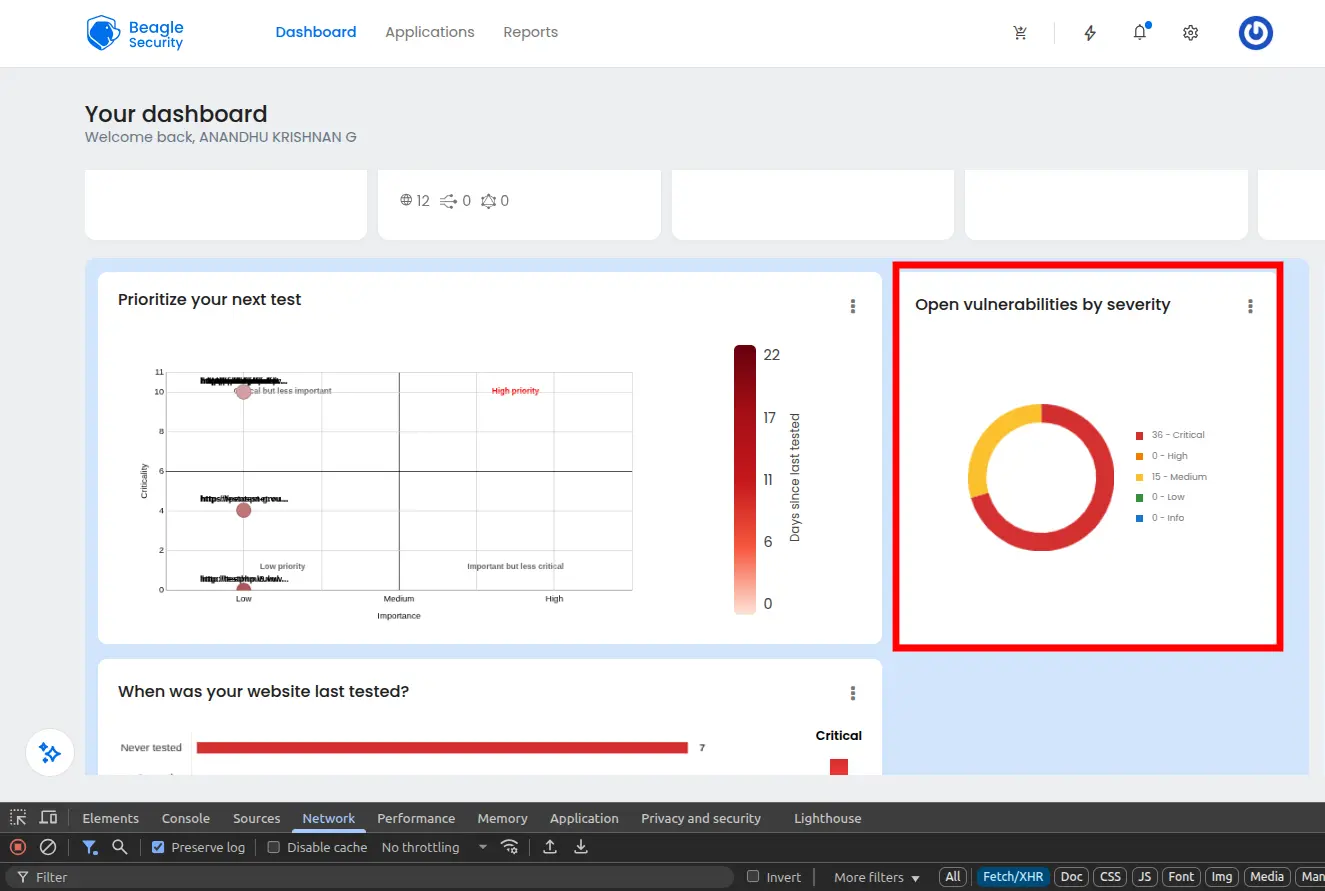Expand the More filters dropdown
1325x891 pixels.
[x=876, y=877]
